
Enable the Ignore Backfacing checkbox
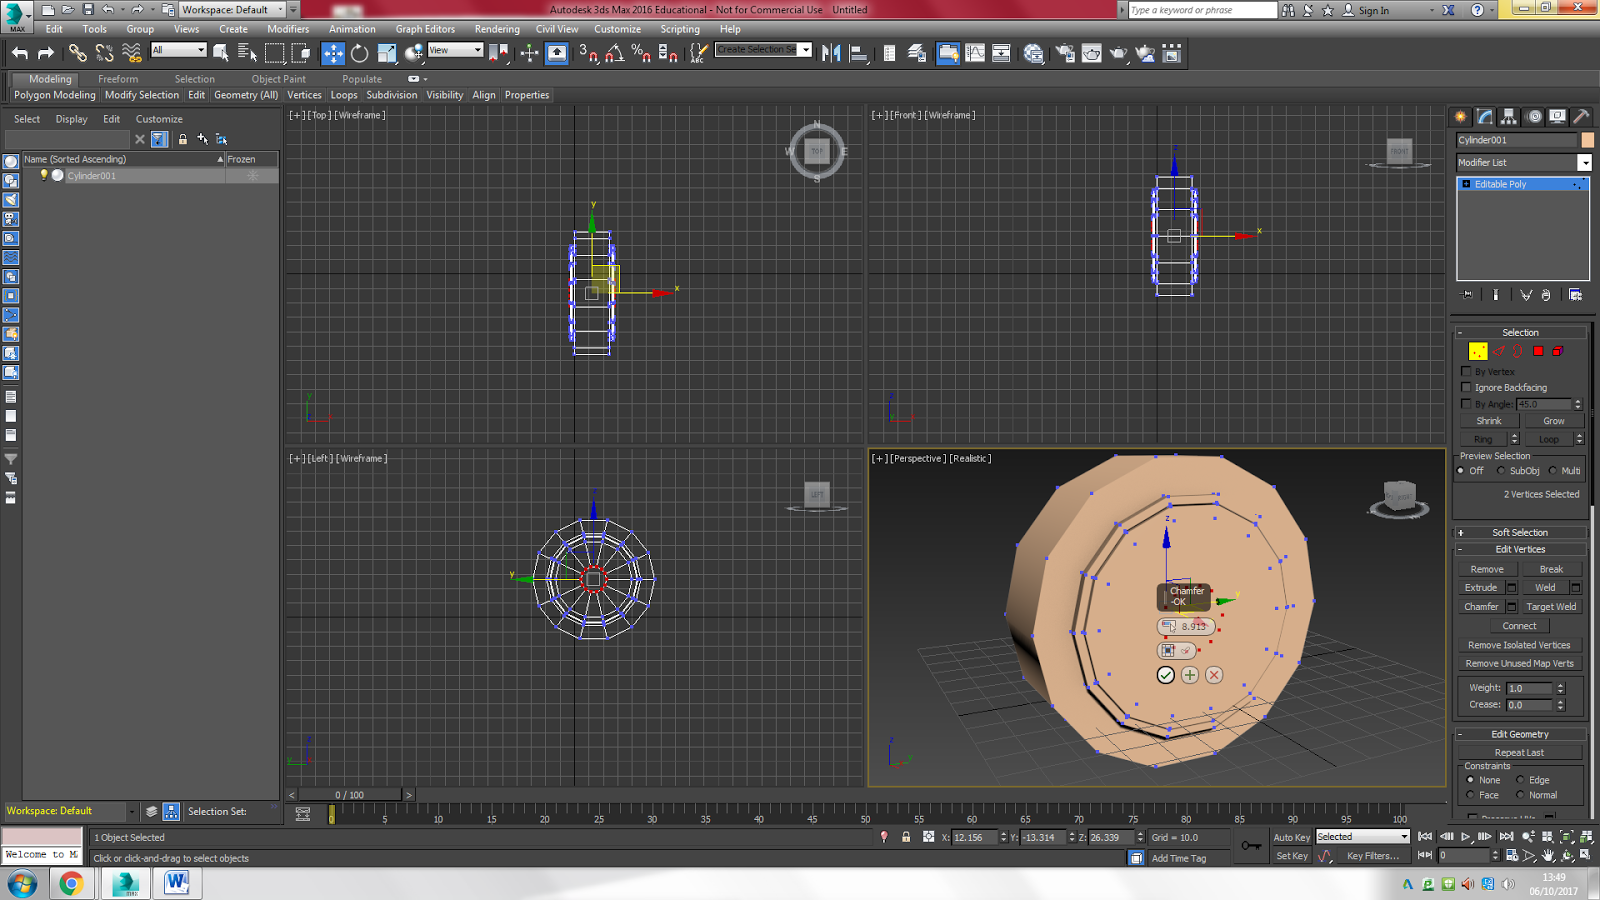pyautogui.click(x=1466, y=387)
